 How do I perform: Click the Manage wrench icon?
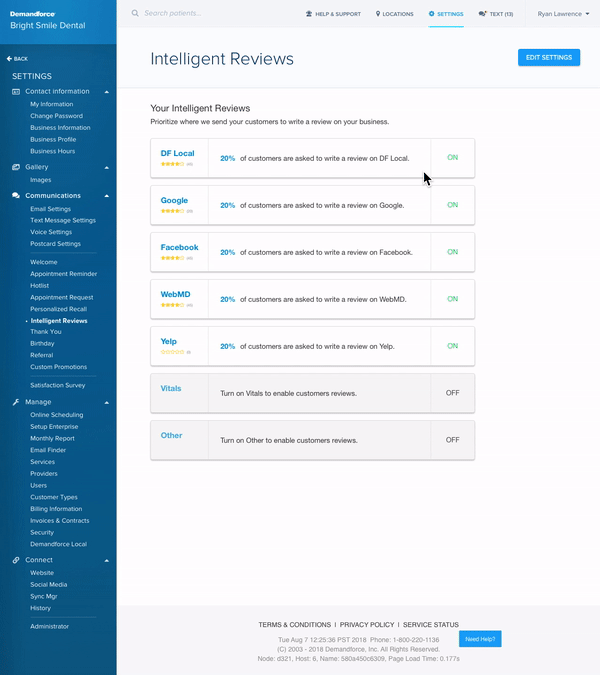click(16, 402)
